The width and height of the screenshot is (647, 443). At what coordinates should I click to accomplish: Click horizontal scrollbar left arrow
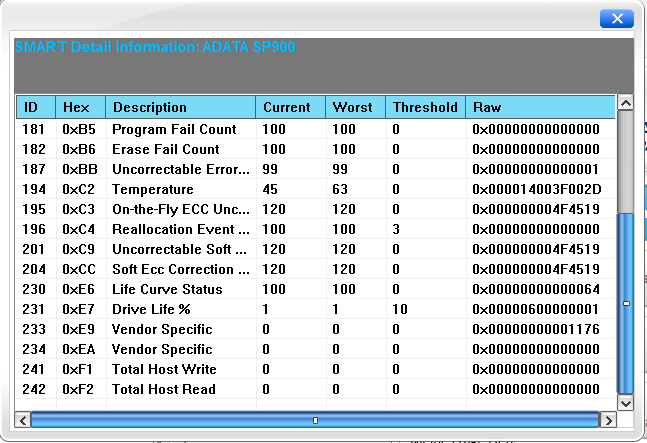[23, 420]
